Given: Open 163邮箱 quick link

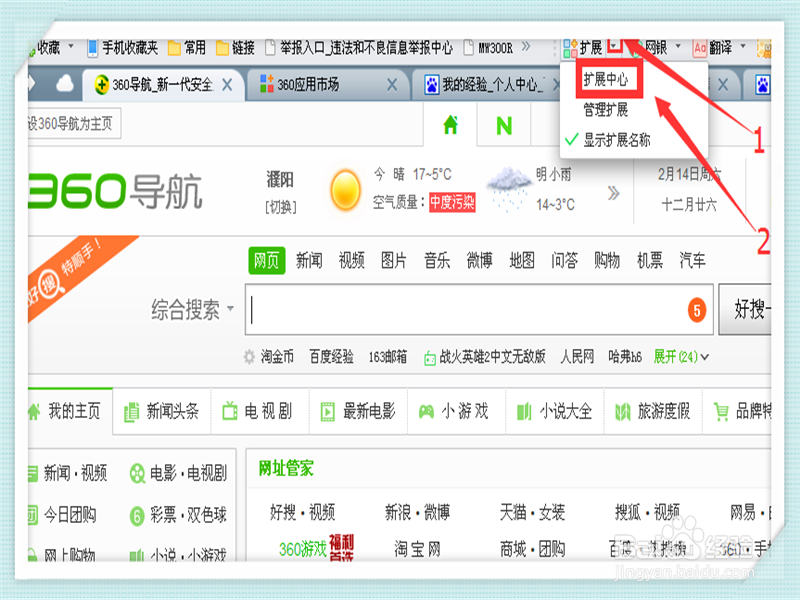Looking at the screenshot, I should pos(388,357).
